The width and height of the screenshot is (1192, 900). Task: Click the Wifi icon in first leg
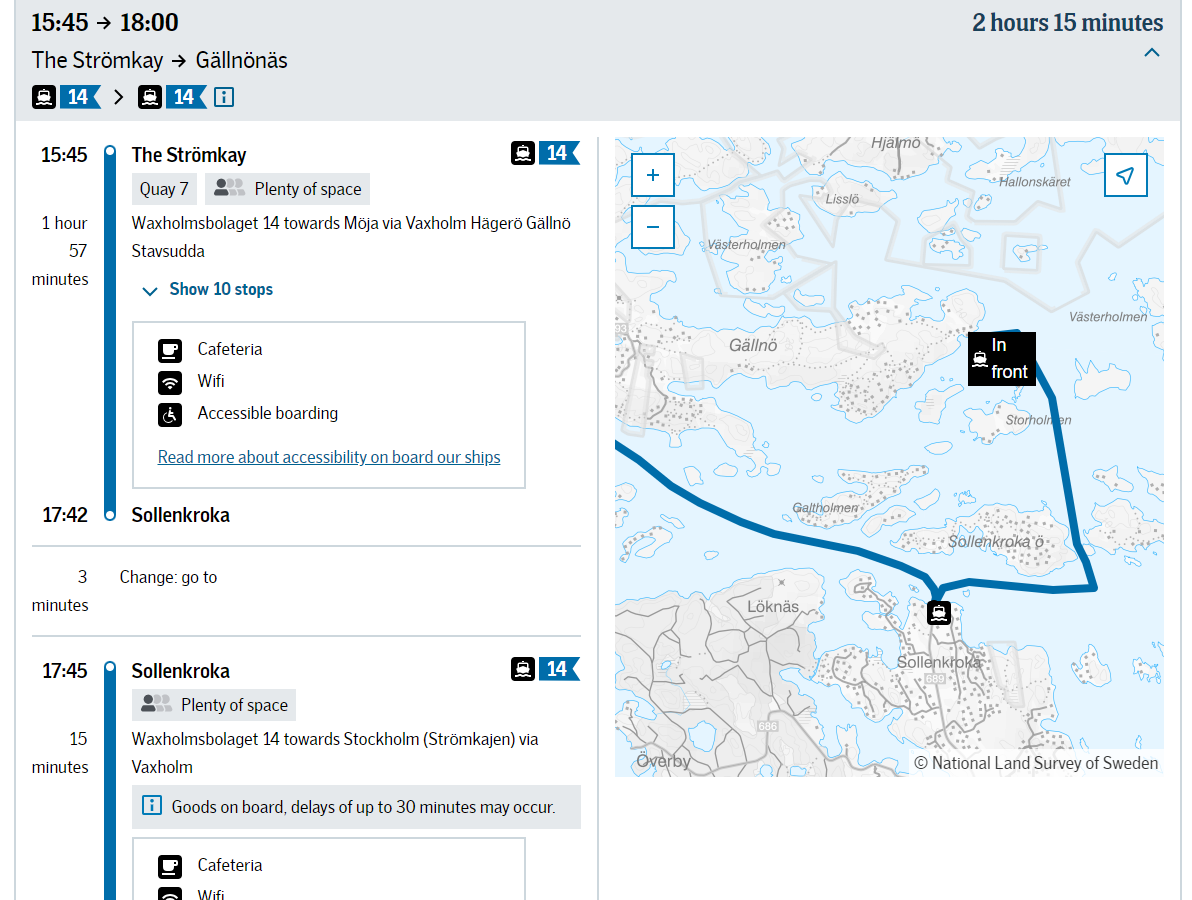170,382
